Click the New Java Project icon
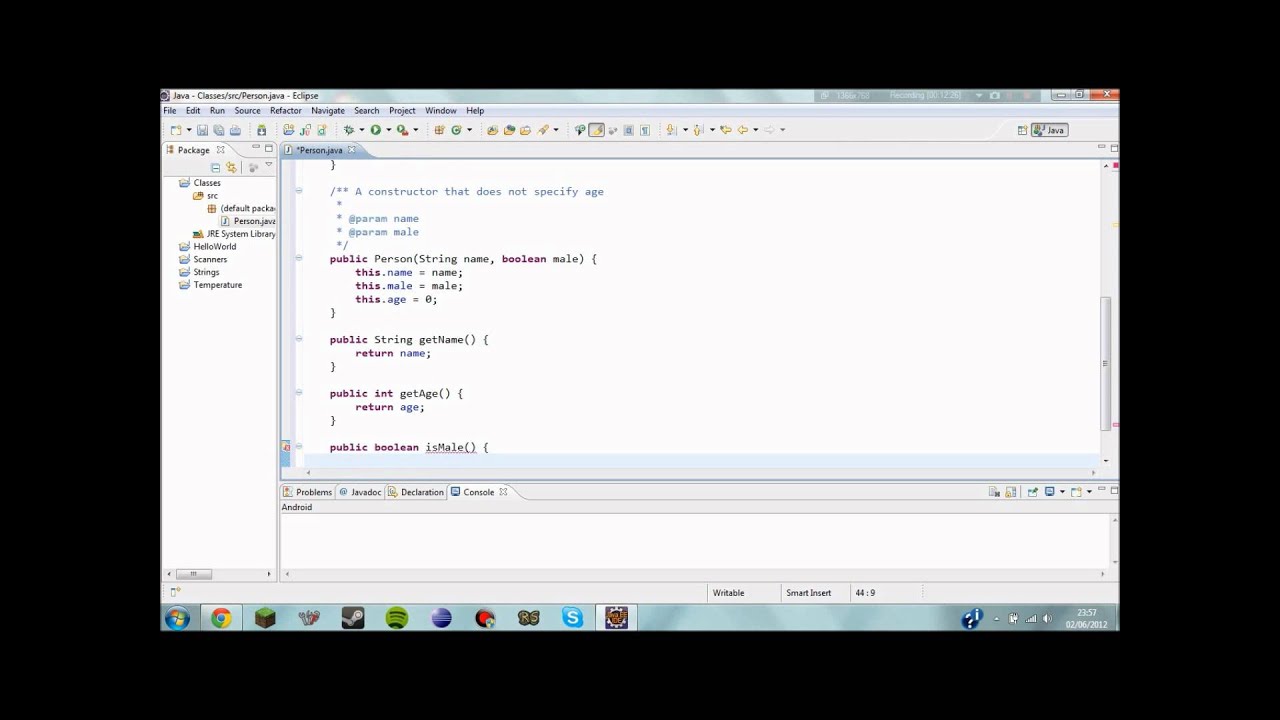The height and width of the screenshot is (720, 1280). click(x=289, y=130)
